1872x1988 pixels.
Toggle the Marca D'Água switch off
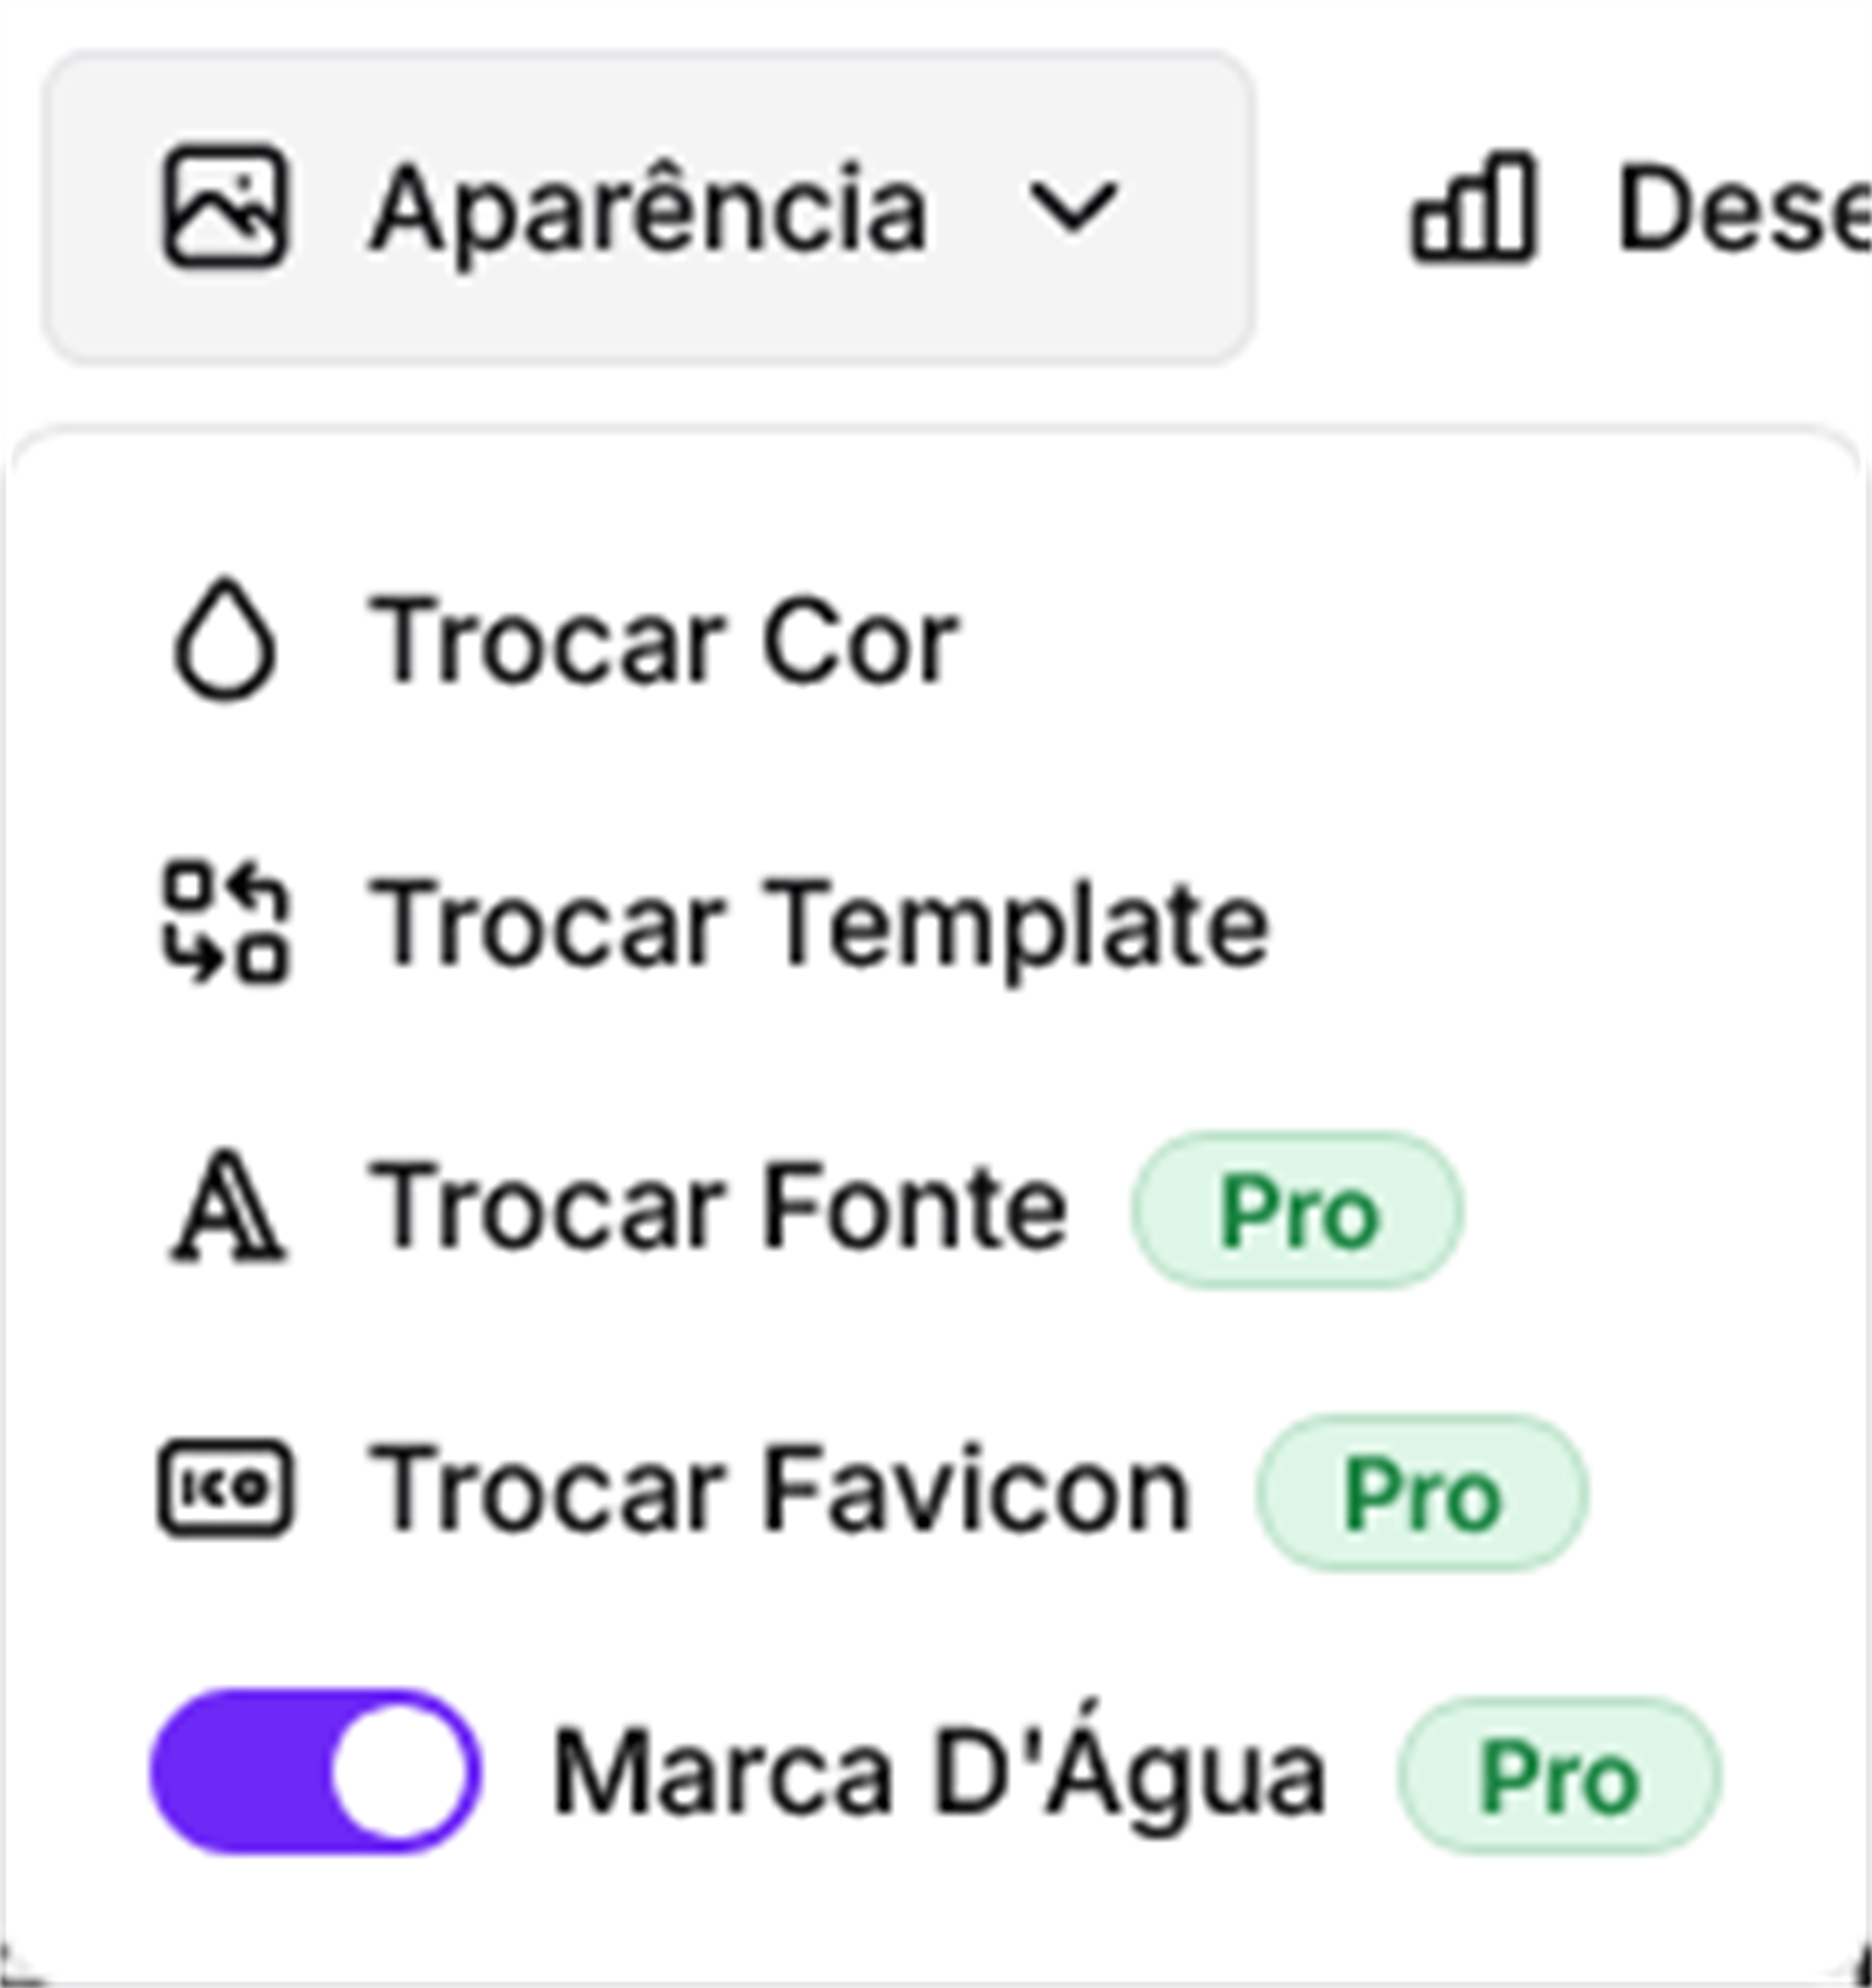[x=315, y=1772]
